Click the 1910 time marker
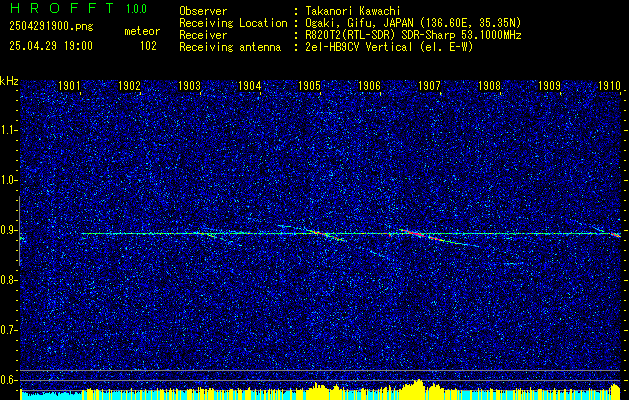This screenshot has width=629, height=400. pyautogui.click(x=609, y=85)
